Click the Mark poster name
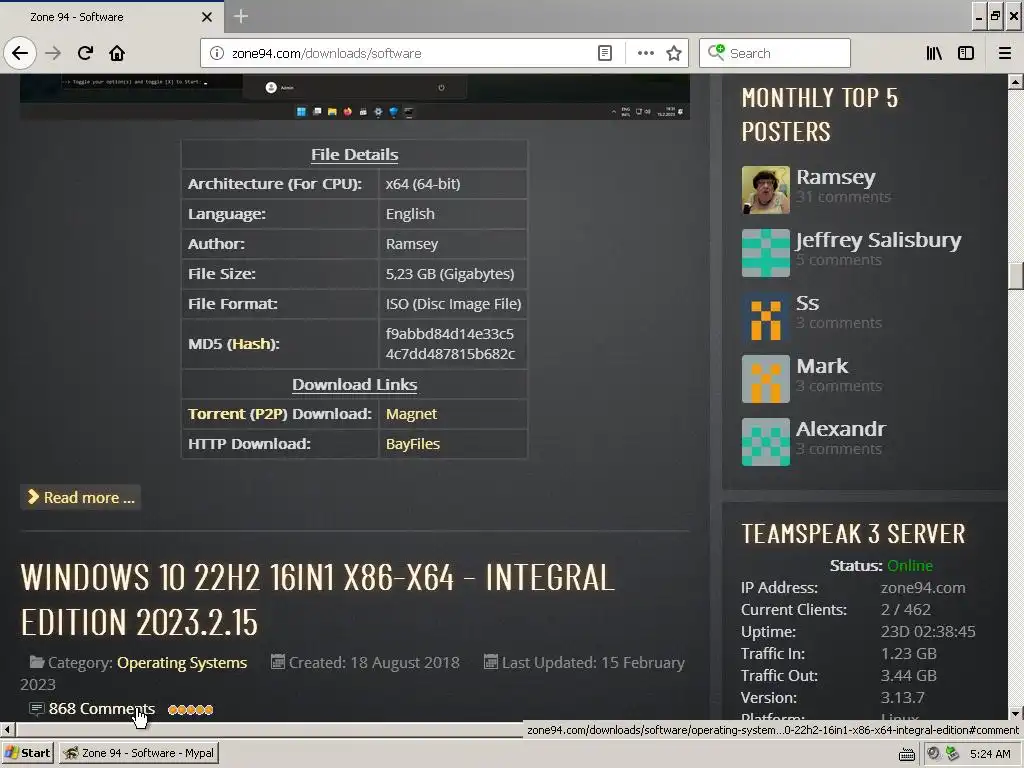This screenshot has height=768, width=1024. [822, 366]
